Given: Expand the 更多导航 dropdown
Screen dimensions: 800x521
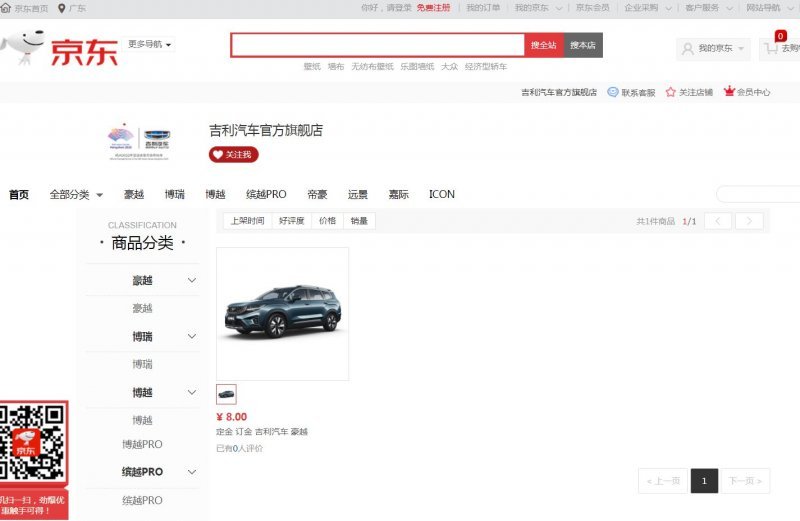Looking at the screenshot, I should click(x=150, y=45).
